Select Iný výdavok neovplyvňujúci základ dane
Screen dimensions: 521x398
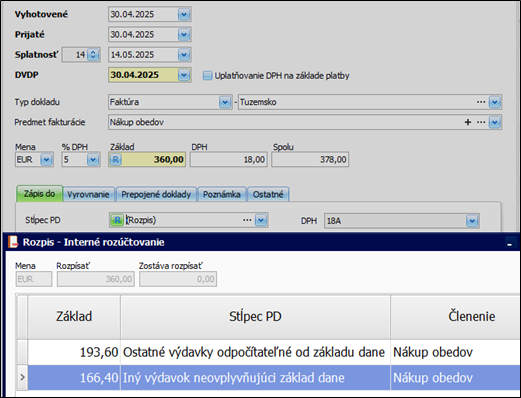click(255, 378)
